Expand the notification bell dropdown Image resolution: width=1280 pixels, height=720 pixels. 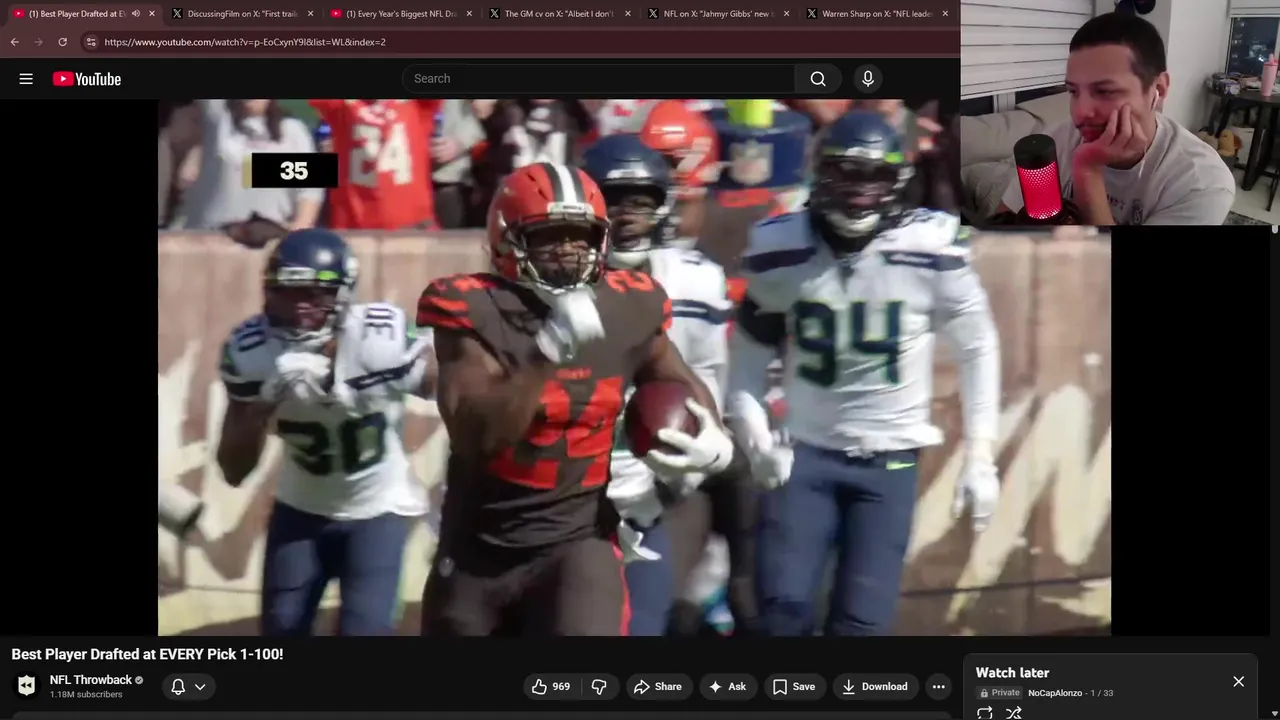pyautogui.click(x=187, y=686)
